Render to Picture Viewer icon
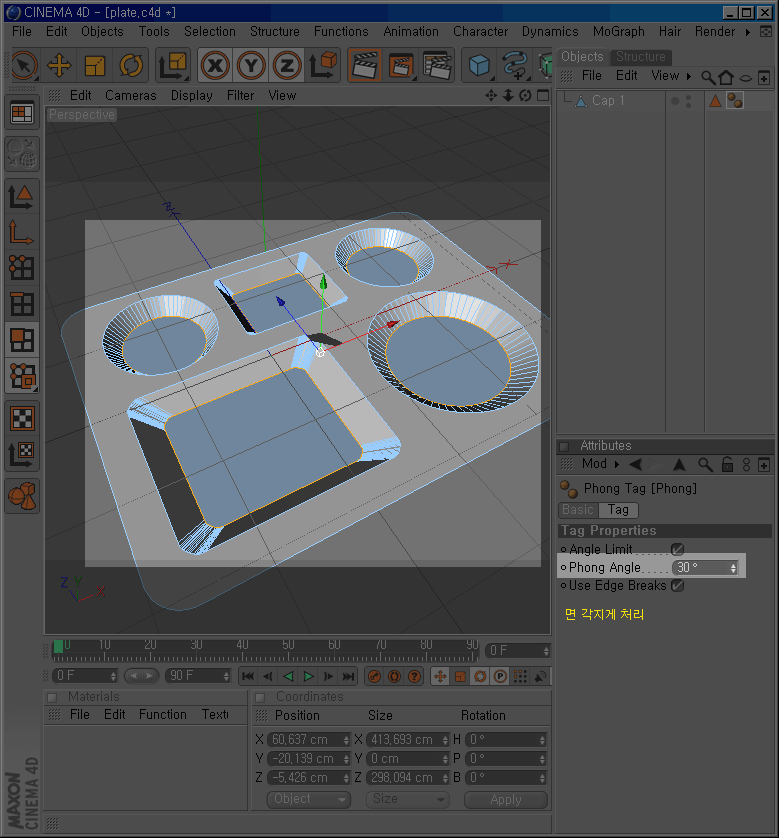The width and height of the screenshot is (779, 838). pyautogui.click(x=401, y=66)
